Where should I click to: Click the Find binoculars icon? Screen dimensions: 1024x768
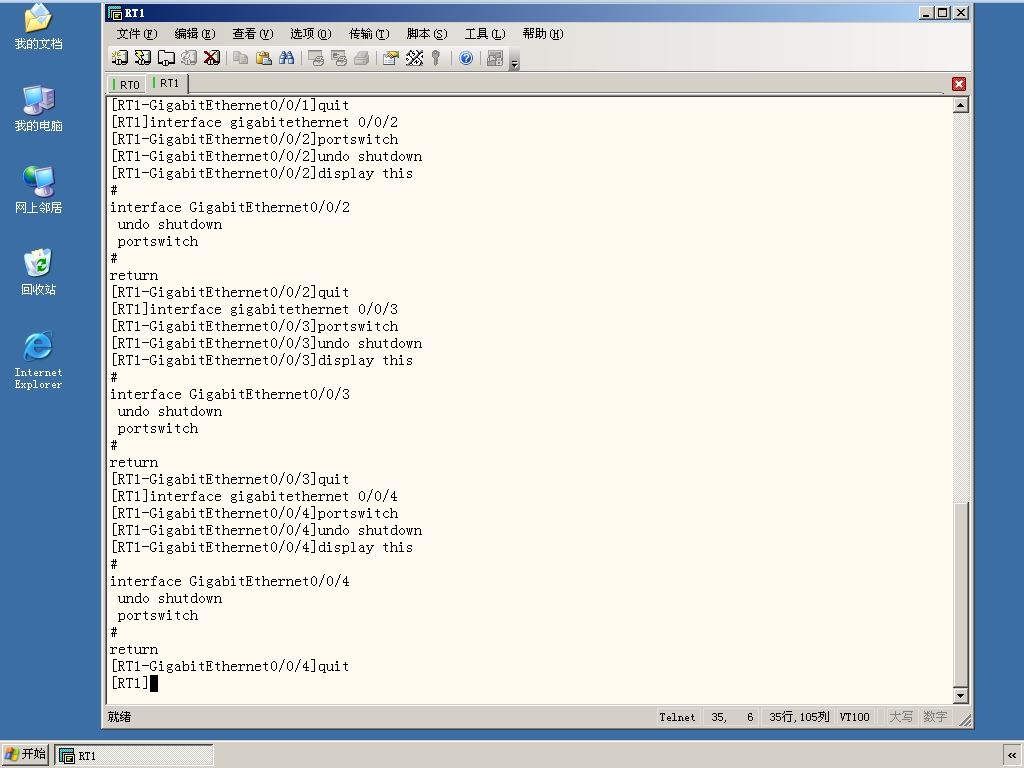tap(286, 58)
